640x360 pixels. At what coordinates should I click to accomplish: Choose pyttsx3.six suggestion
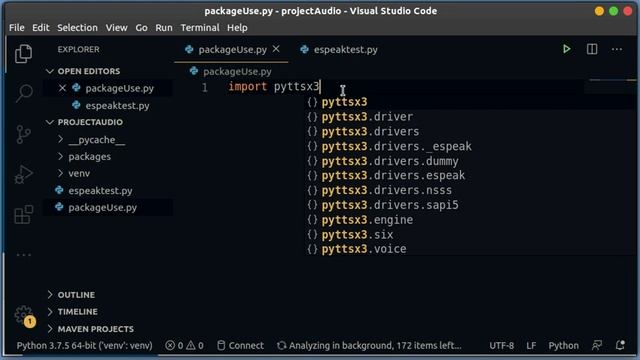click(471, 235)
